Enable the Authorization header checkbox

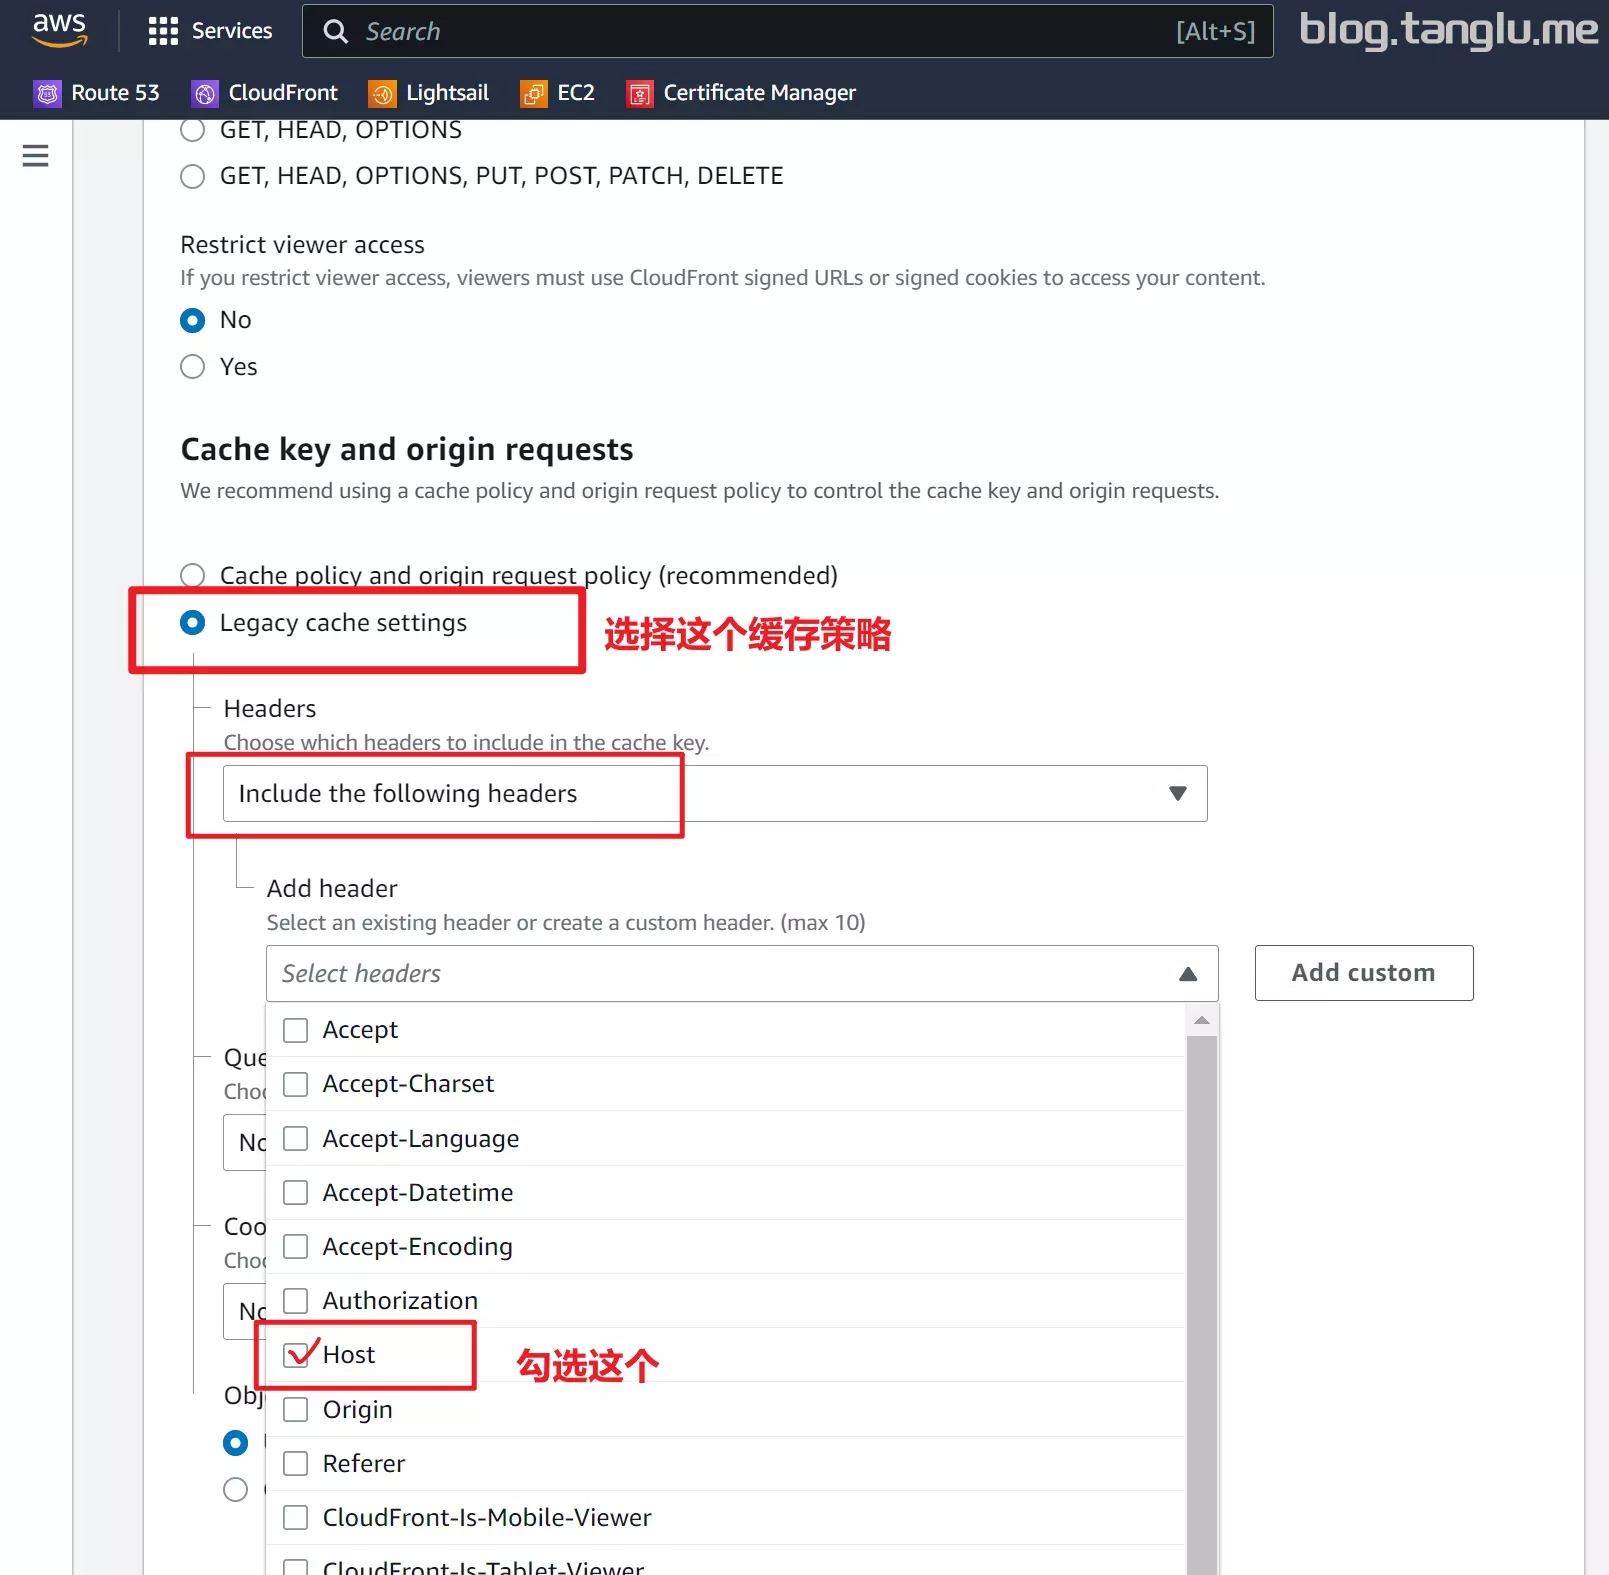pyautogui.click(x=295, y=1300)
